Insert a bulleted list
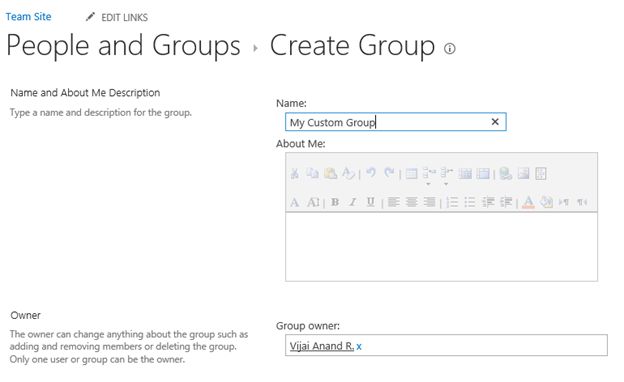The image size is (624, 382). [x=470, y=202]
